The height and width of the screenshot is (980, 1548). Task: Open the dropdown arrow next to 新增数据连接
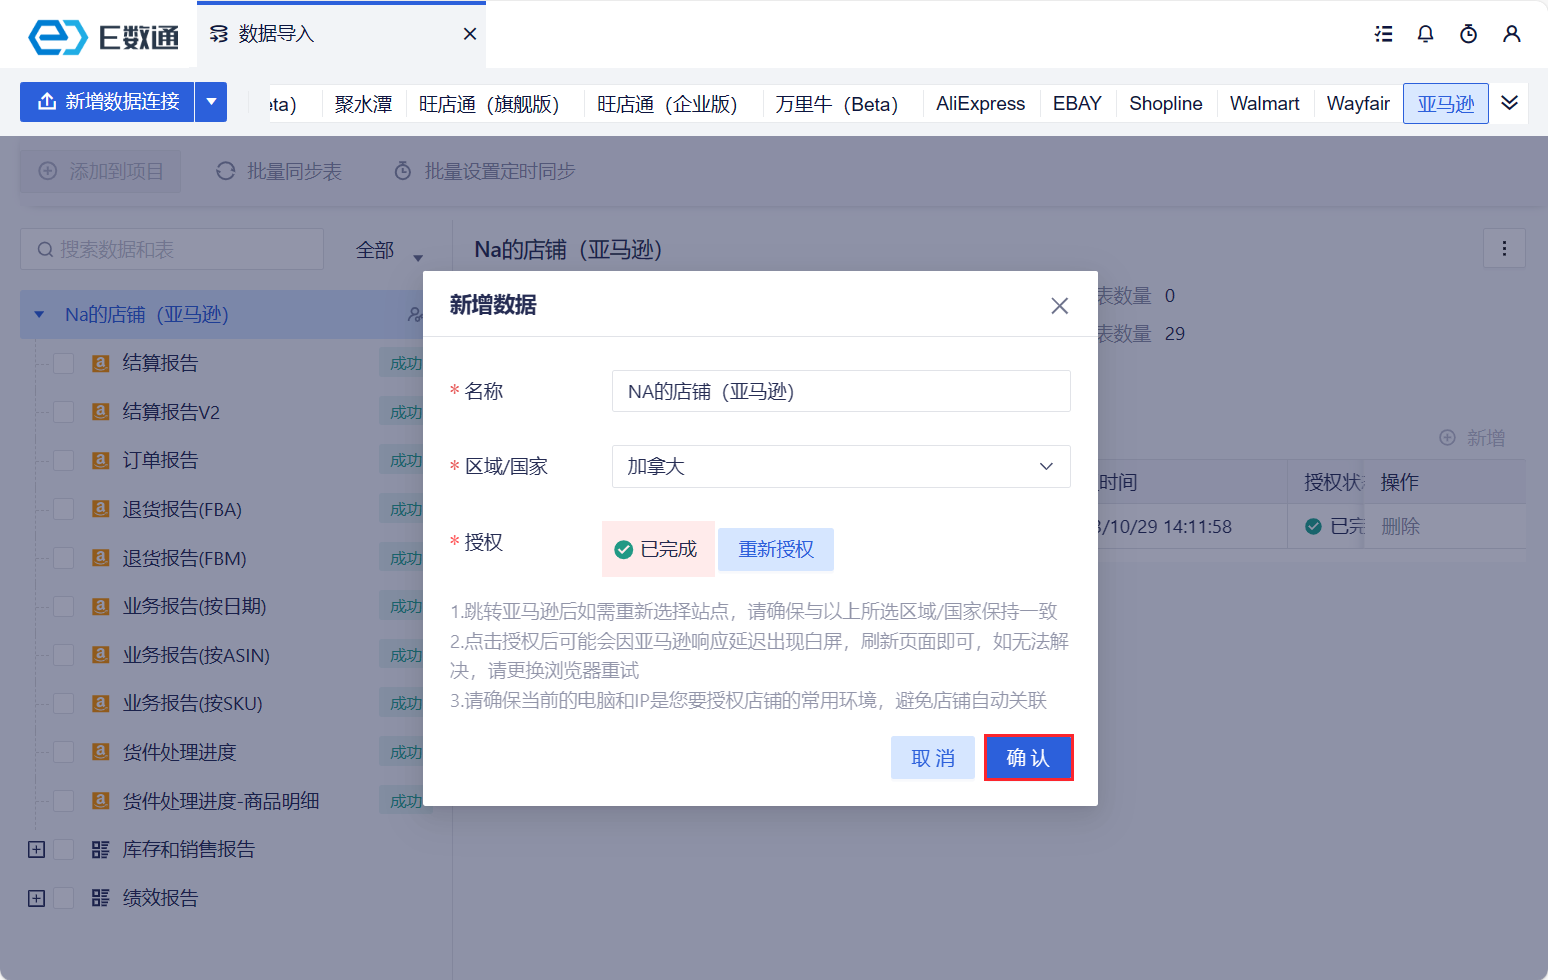click(x=211, y=102)
